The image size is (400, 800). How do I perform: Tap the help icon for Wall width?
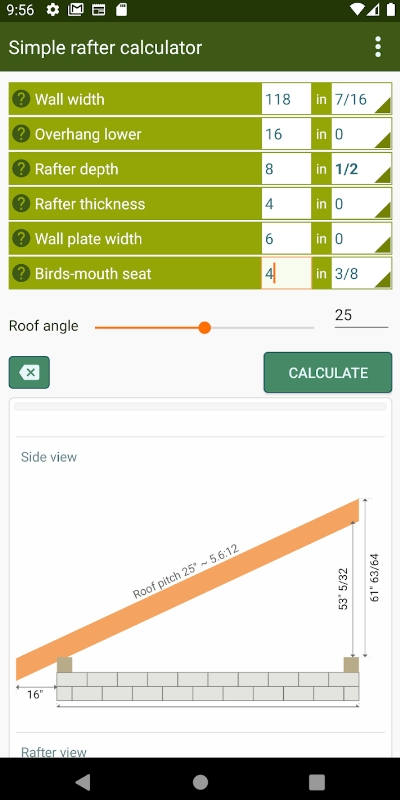21,98
